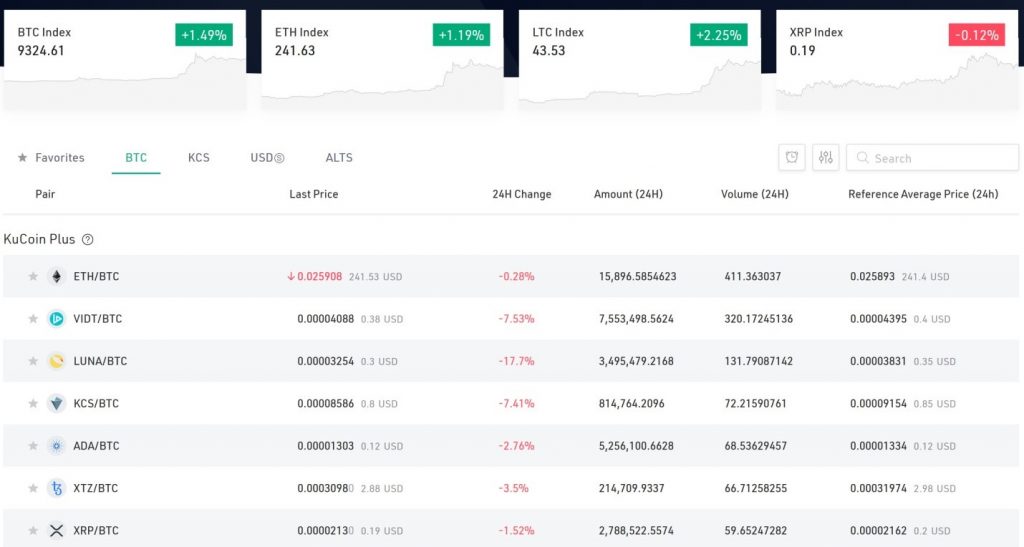Click ADA reference price 0.00001334
Screen dimensions: 1024x547
[x=878, y=446]
